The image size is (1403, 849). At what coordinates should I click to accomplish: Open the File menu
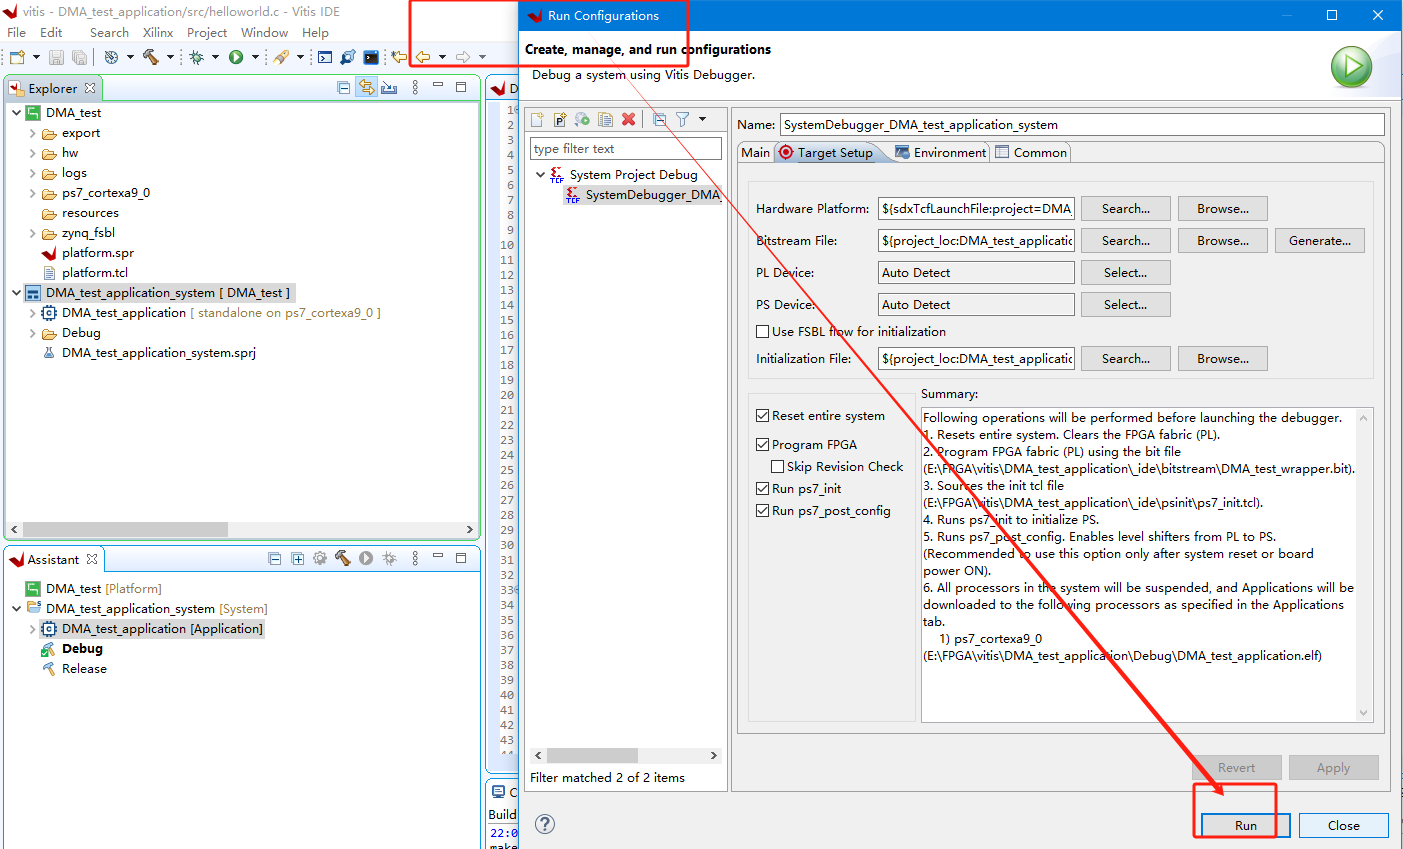(16, 33)
